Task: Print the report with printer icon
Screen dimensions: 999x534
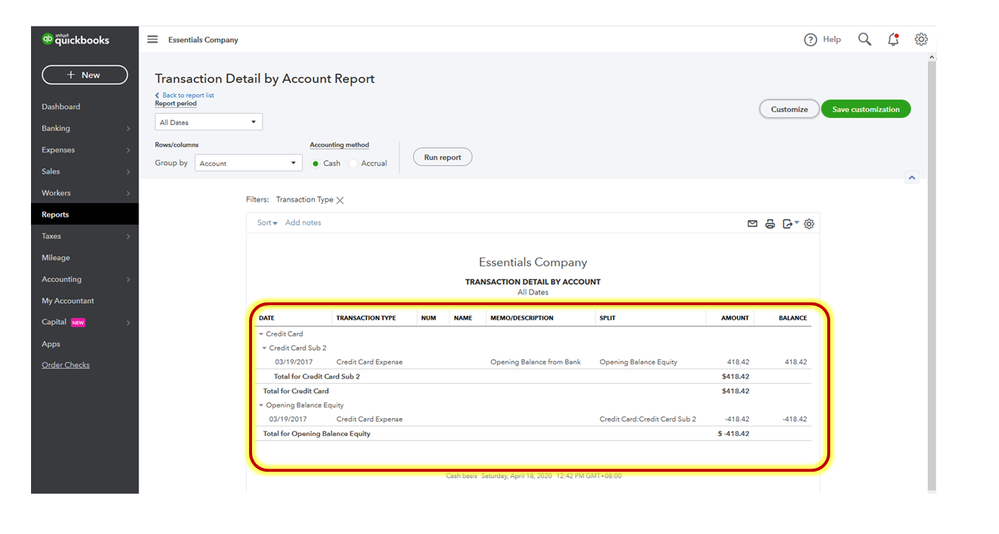Action: point(770,224)
